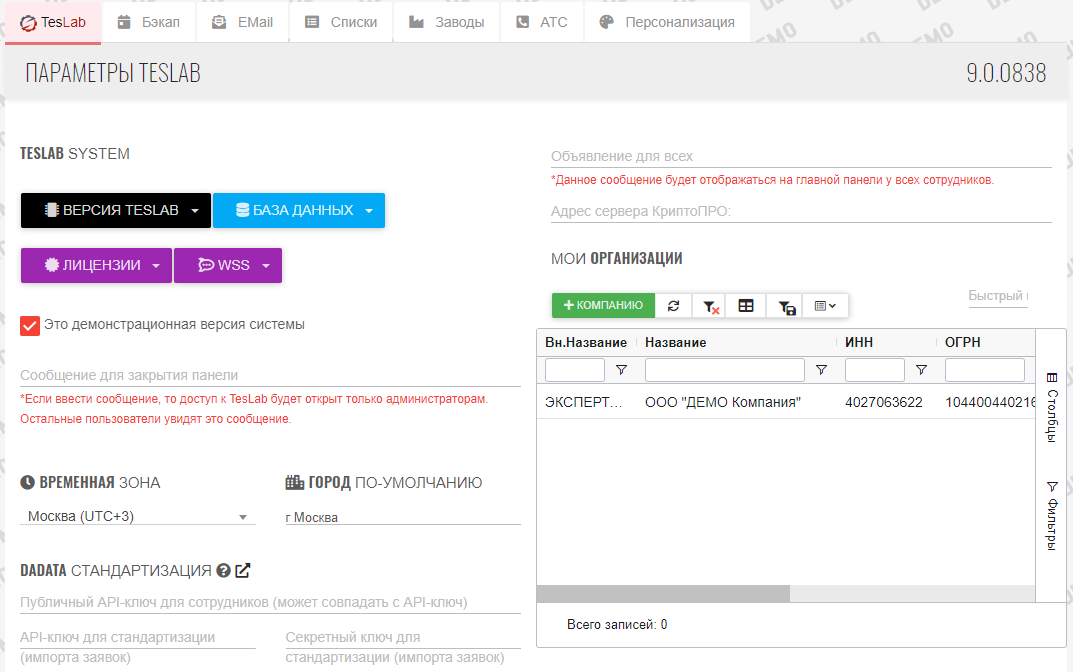Open the ИНН column filter funnel
1073x672 pixels.
tap(921, 370)
